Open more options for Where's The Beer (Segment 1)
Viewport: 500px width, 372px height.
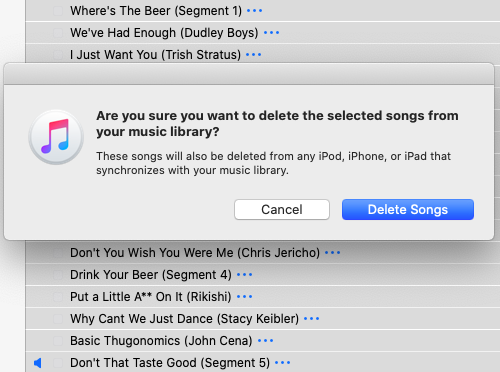[x=254, y=11]
